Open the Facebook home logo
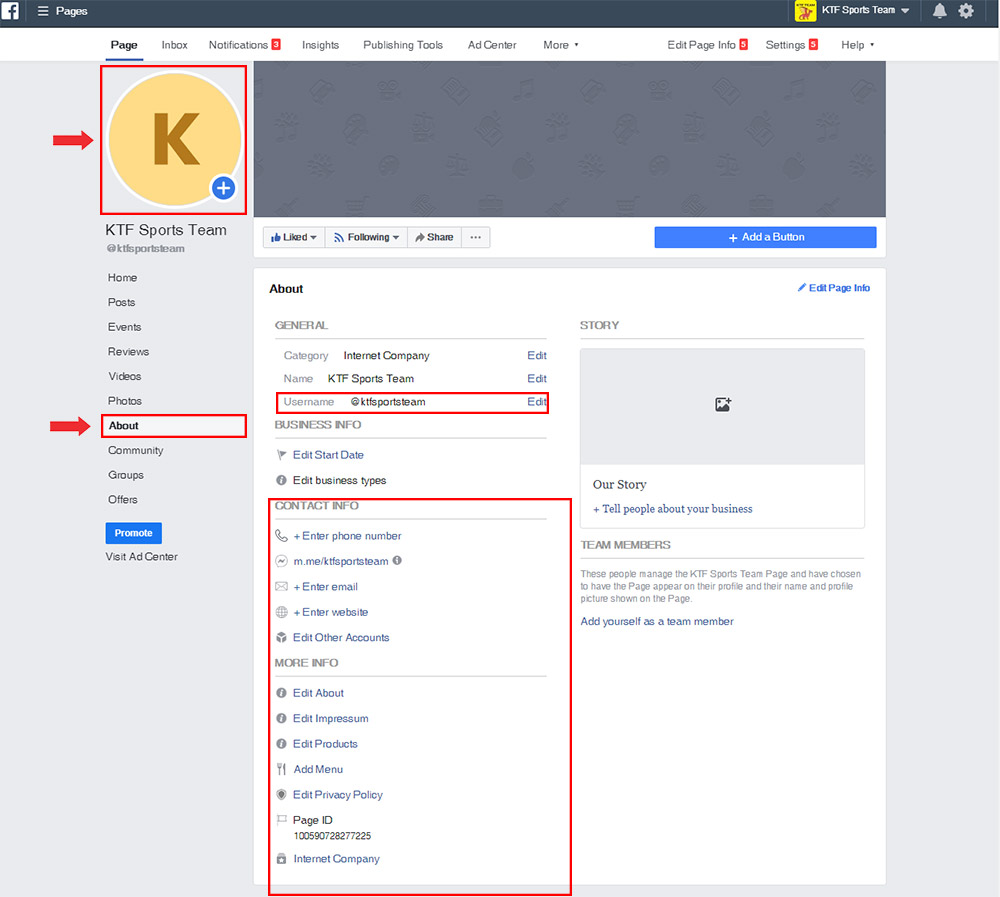1000x897 pixels. coord(10,11)
